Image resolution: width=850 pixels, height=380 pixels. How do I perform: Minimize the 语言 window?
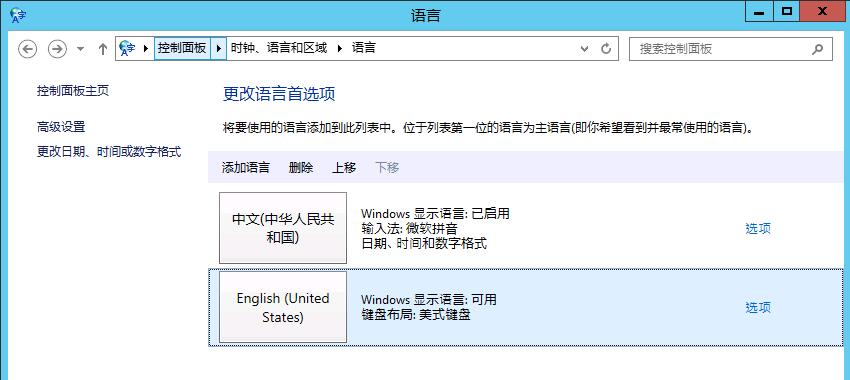(x=759, y=12)
